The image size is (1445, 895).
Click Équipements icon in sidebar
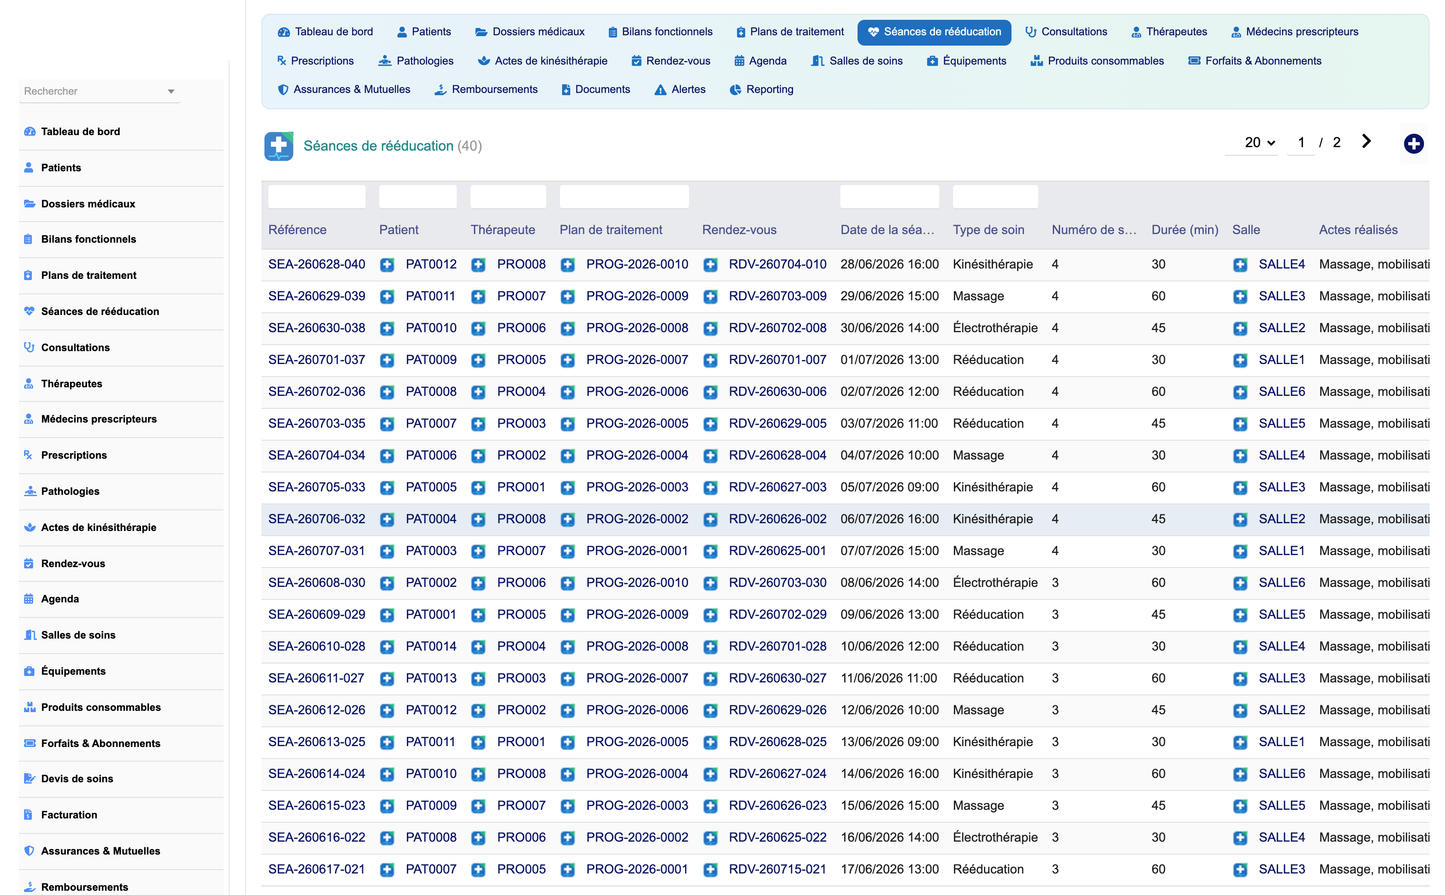[x=29, y=671]
